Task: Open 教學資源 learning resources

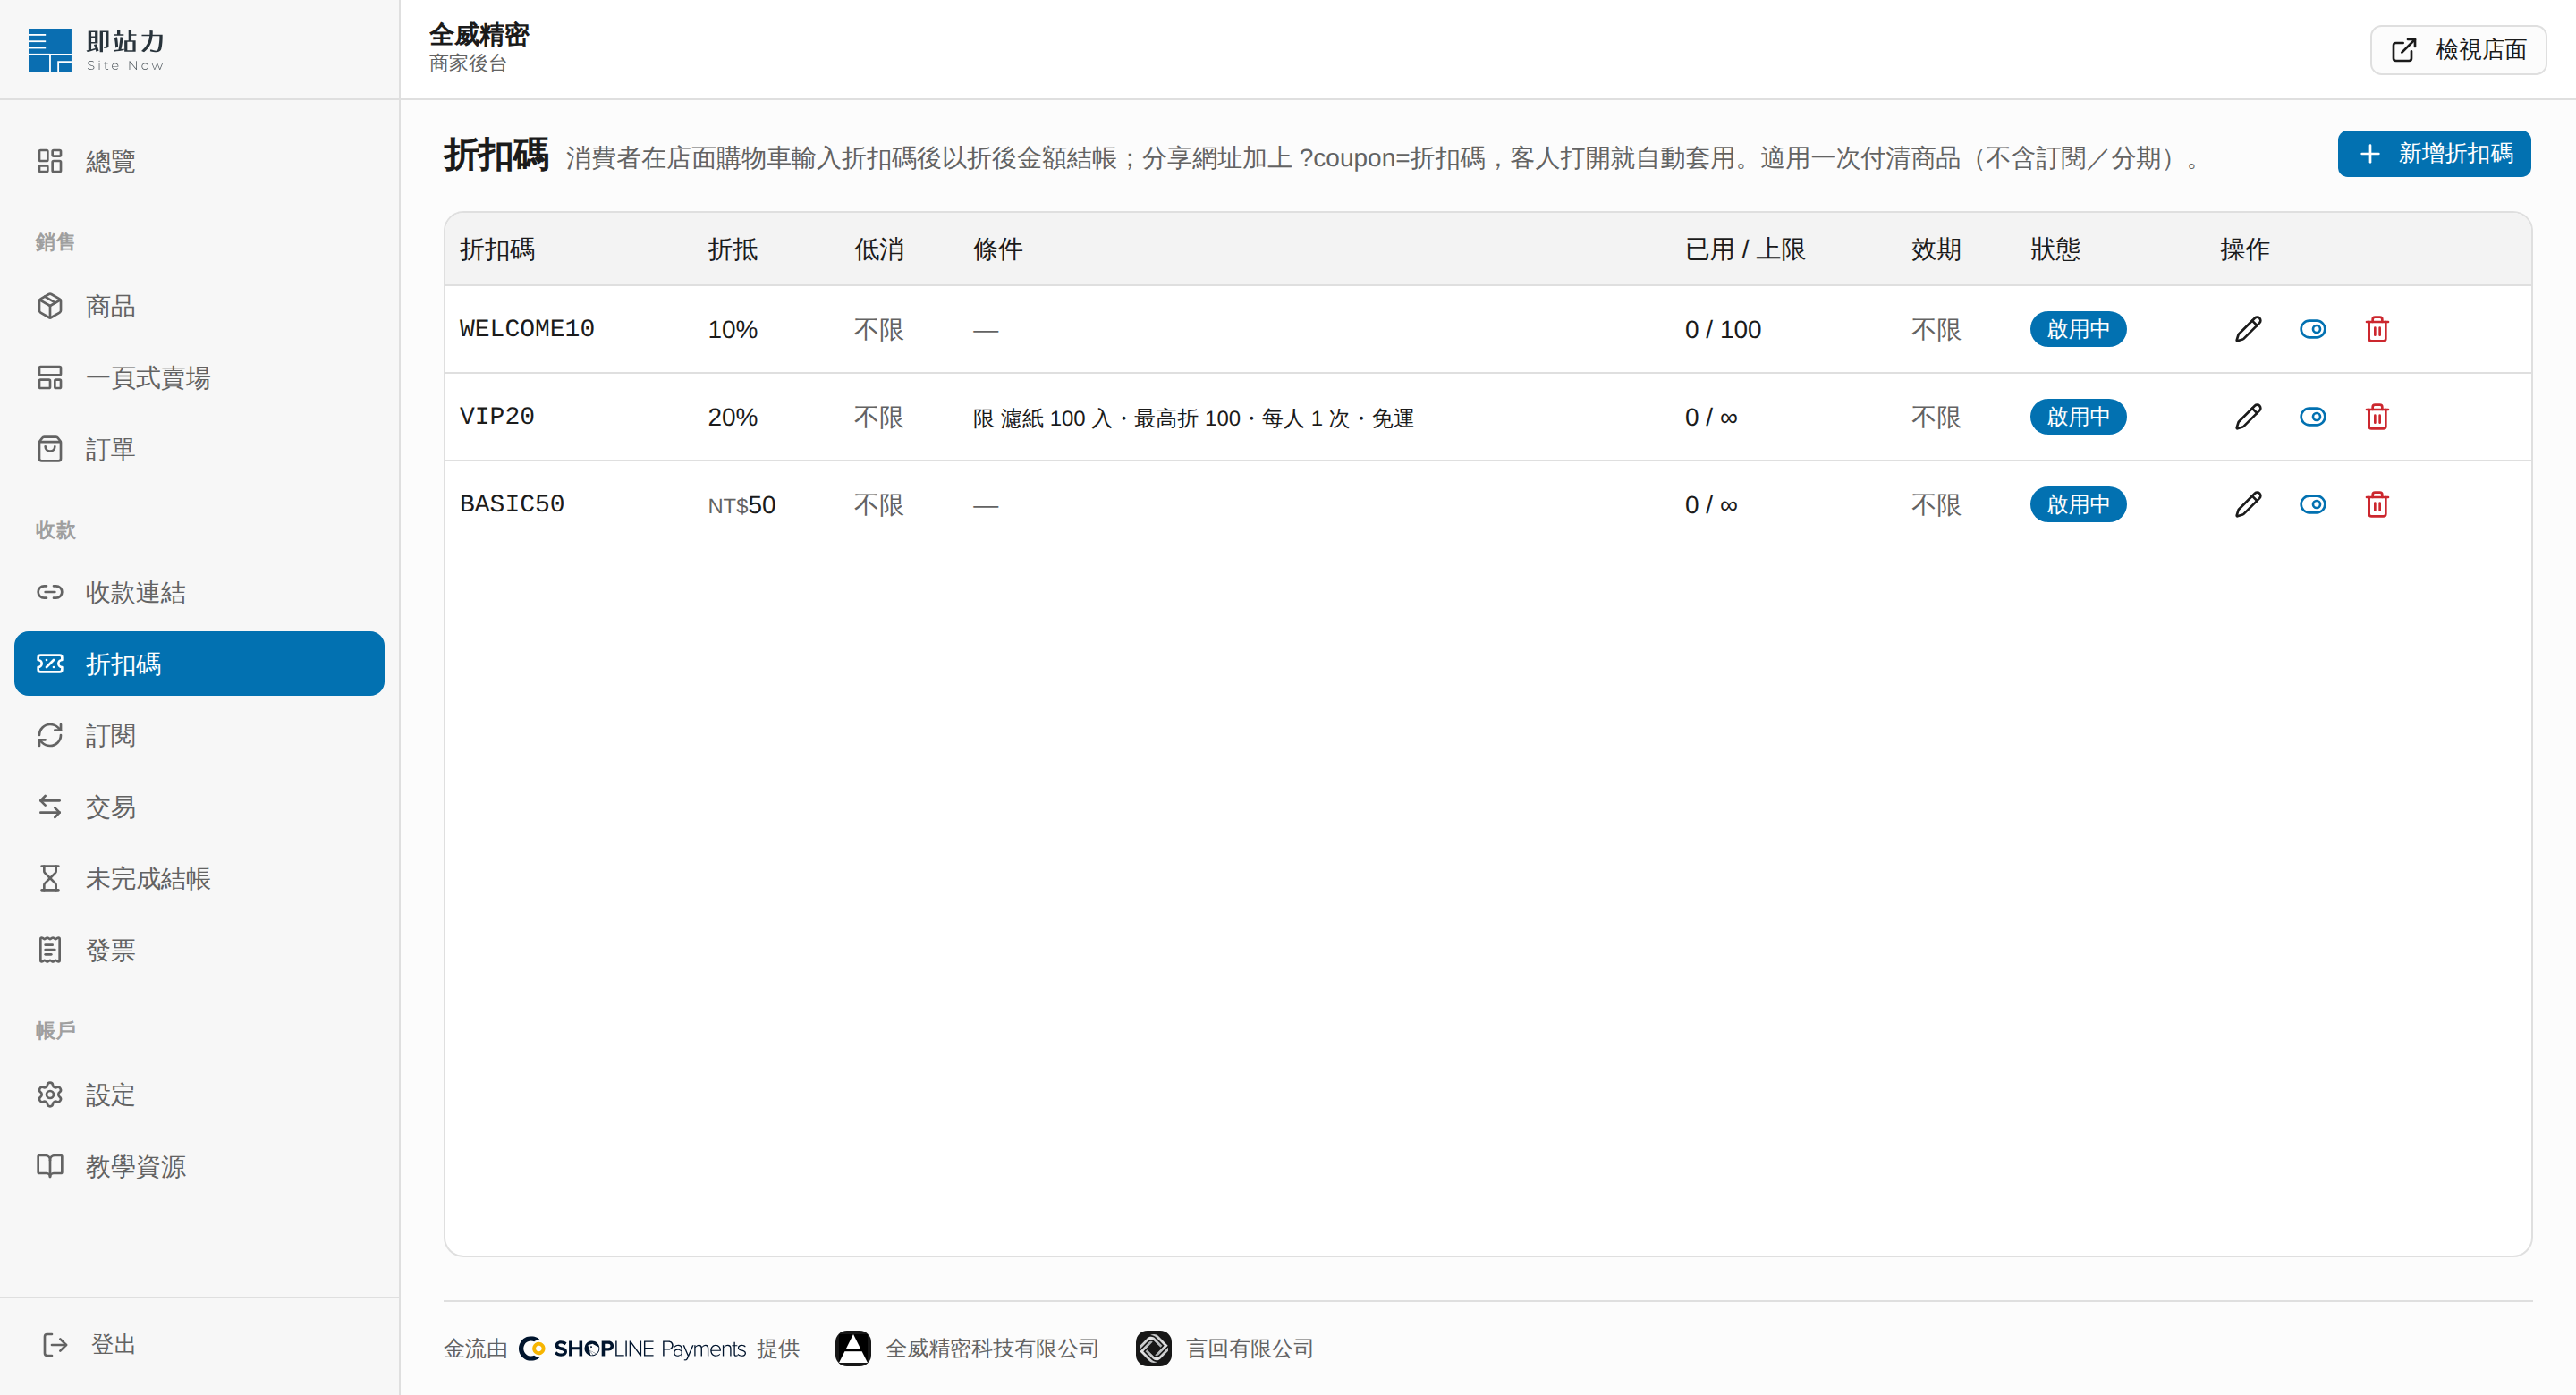Action: tap(199, 1167)
